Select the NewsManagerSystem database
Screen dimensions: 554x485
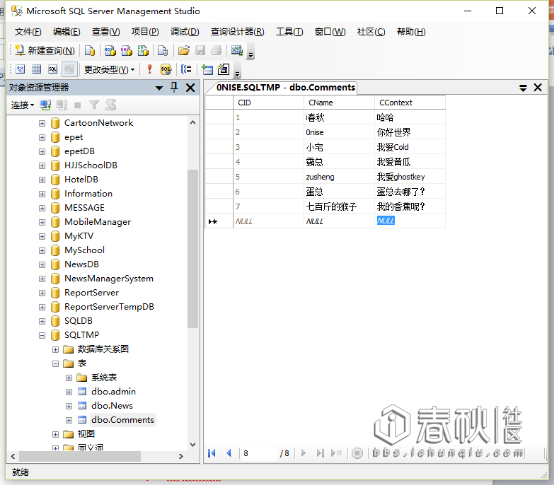coord(109,279)
